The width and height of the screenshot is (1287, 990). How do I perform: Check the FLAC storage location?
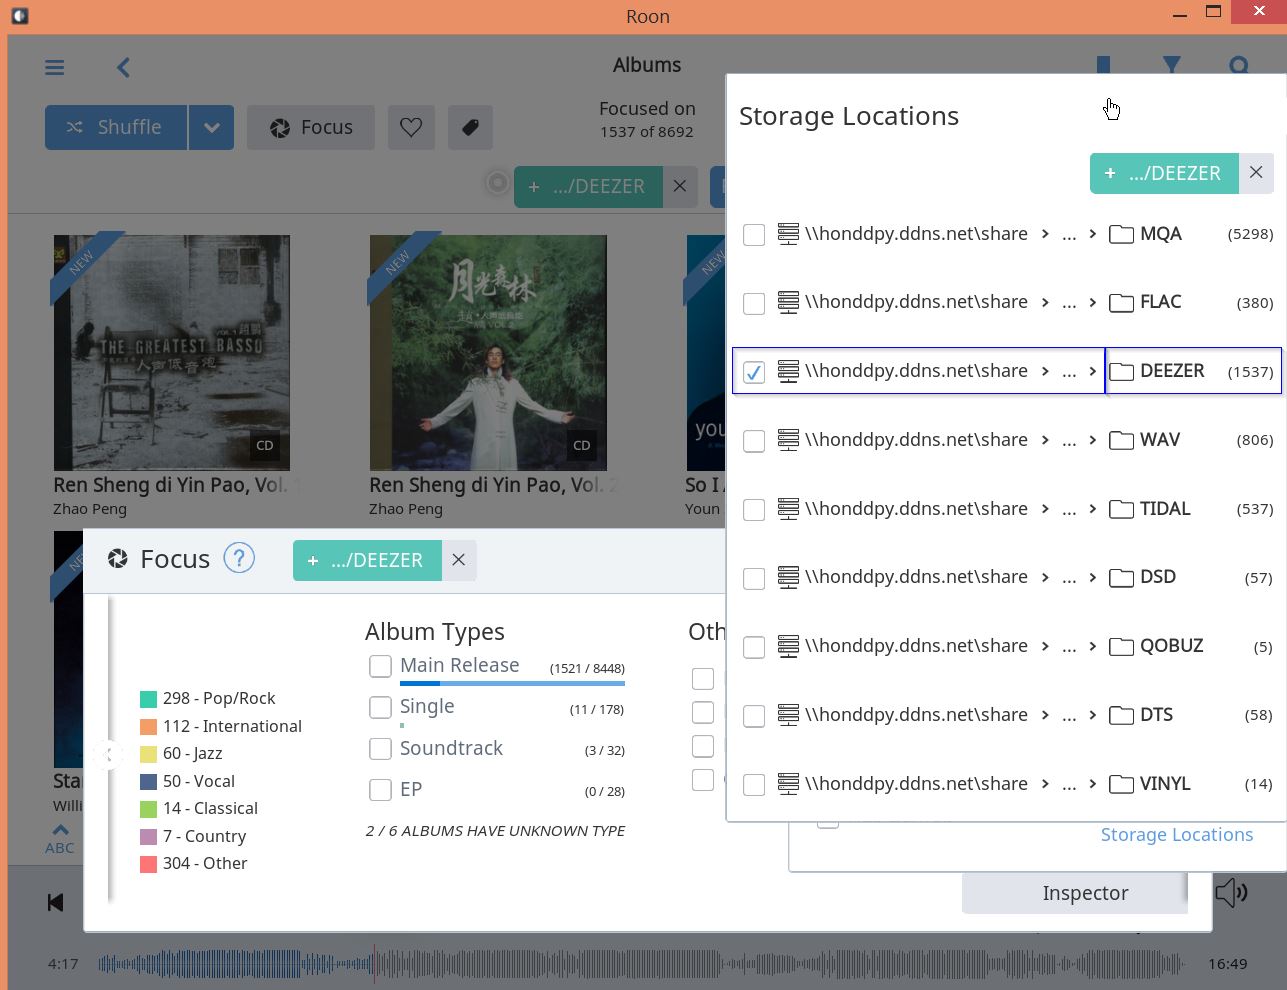point(754,303)
